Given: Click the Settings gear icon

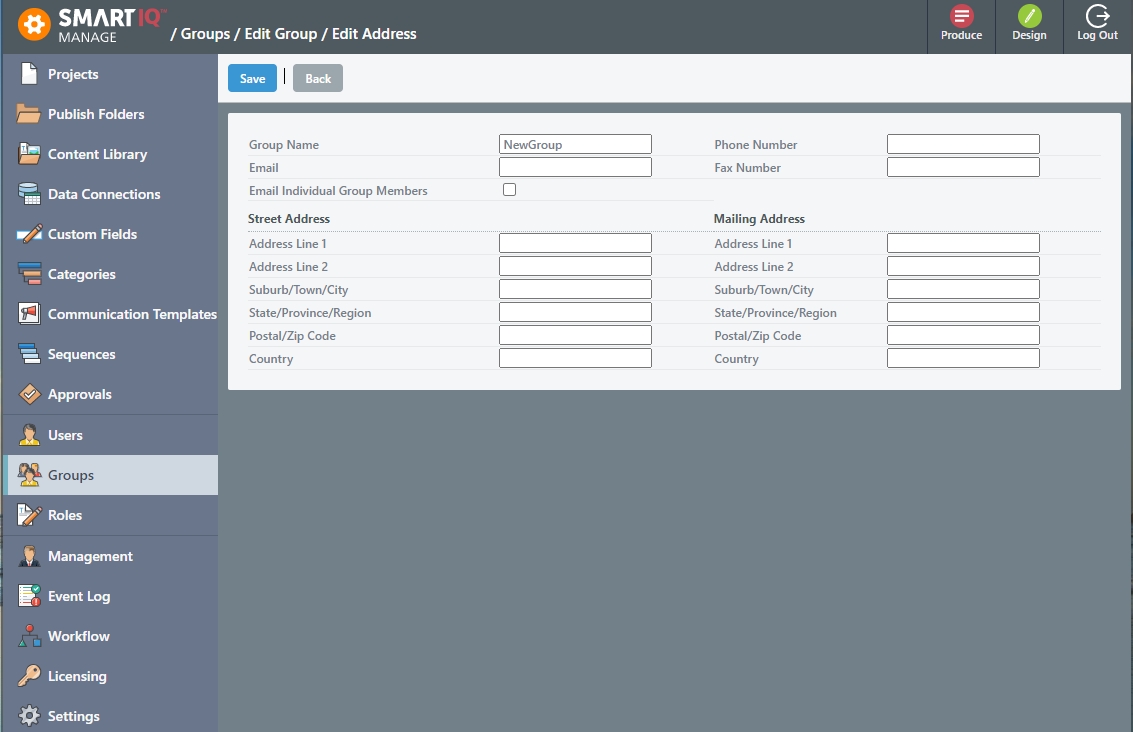Looking at the screenshot, I should tap(29, 716).
